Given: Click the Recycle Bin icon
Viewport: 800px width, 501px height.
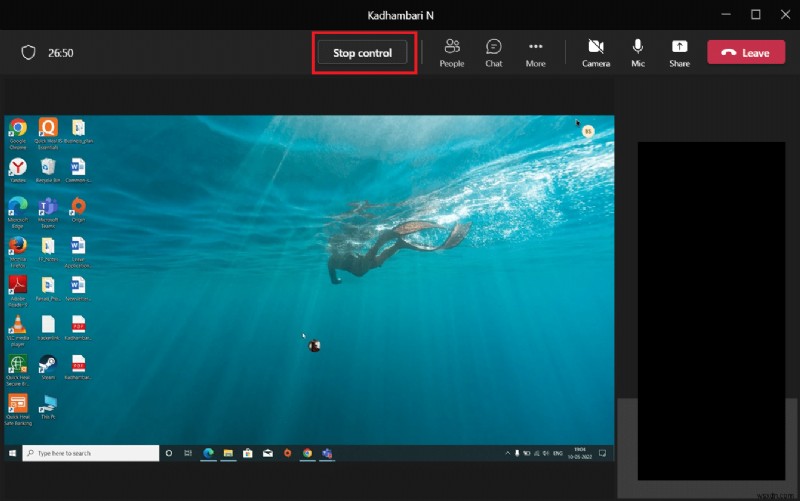Looking at the screenshot, I should coord(47,170).
